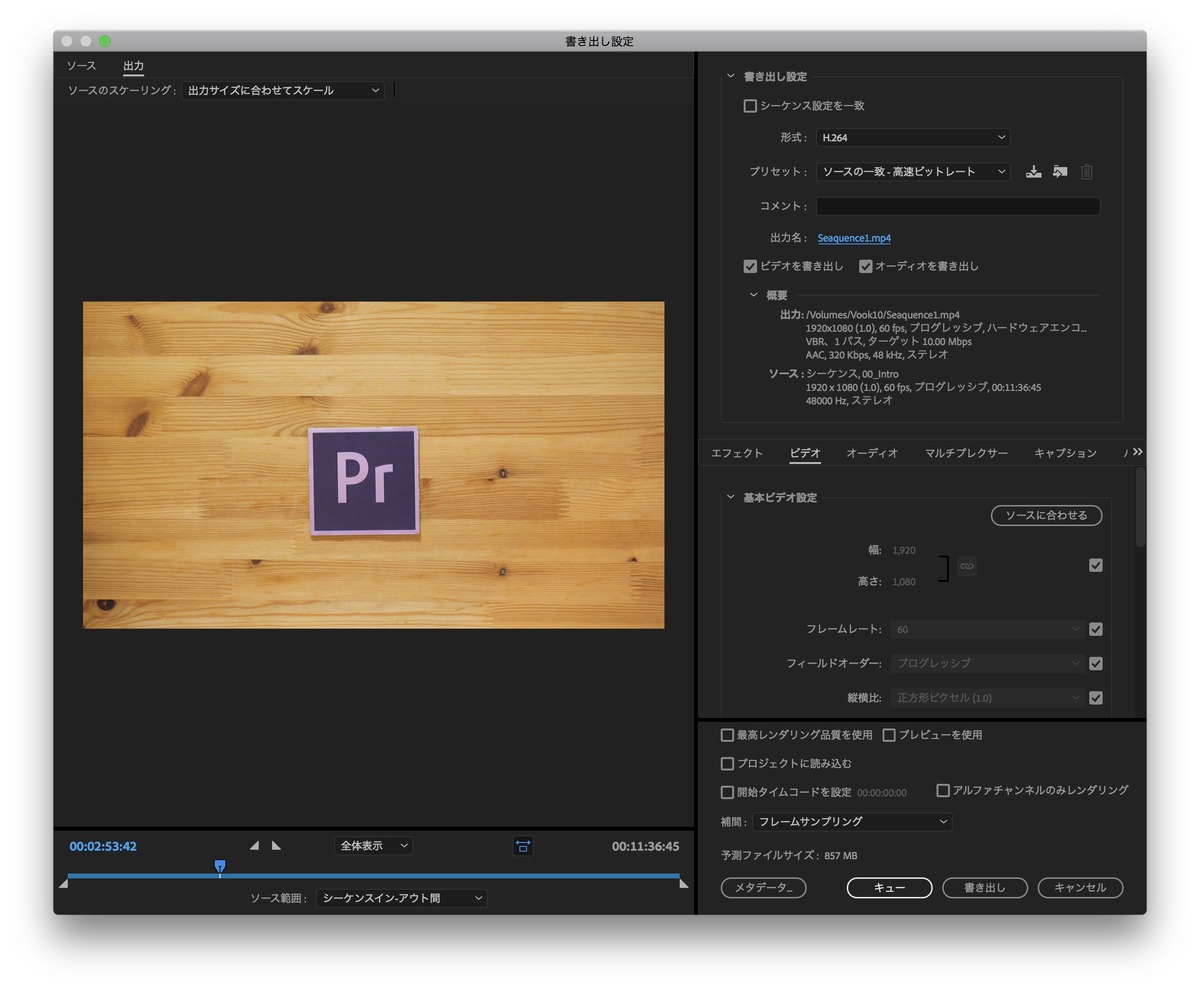Viewport: 1200px width, 991px height.
Task: Open the 形式 H.264 dropdown
Action: [x=913, y=138]
